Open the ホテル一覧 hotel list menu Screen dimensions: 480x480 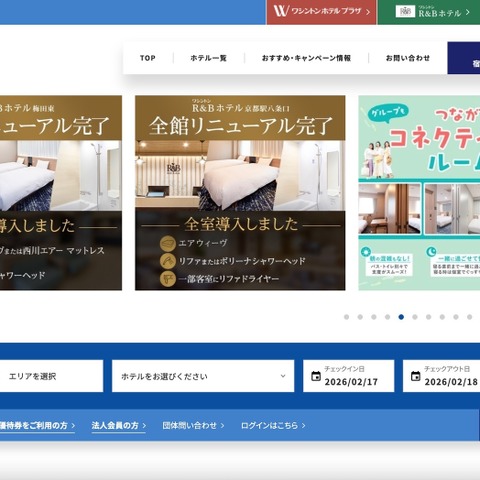pyautogui.click(x=209, y=58)
